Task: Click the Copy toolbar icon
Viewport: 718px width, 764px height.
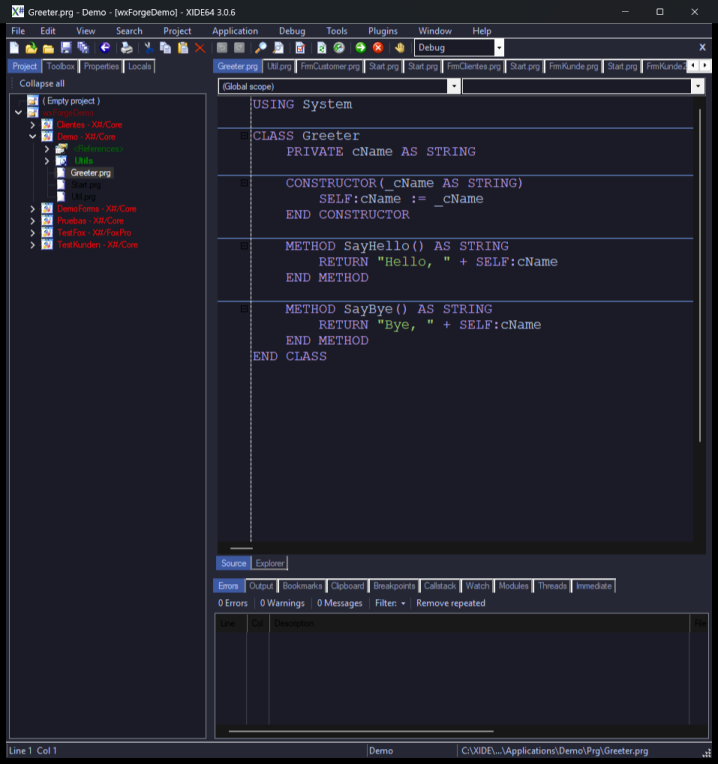Action: coord(166,48)
